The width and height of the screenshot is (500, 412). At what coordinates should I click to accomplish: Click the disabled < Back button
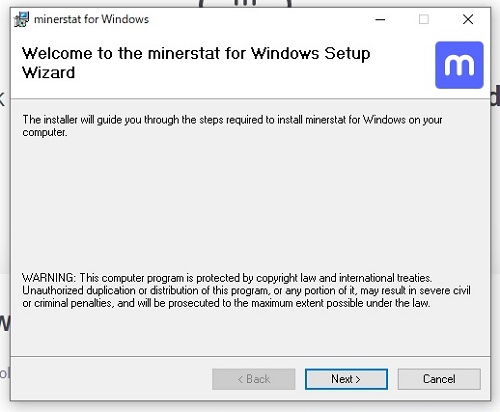[254, 379]
